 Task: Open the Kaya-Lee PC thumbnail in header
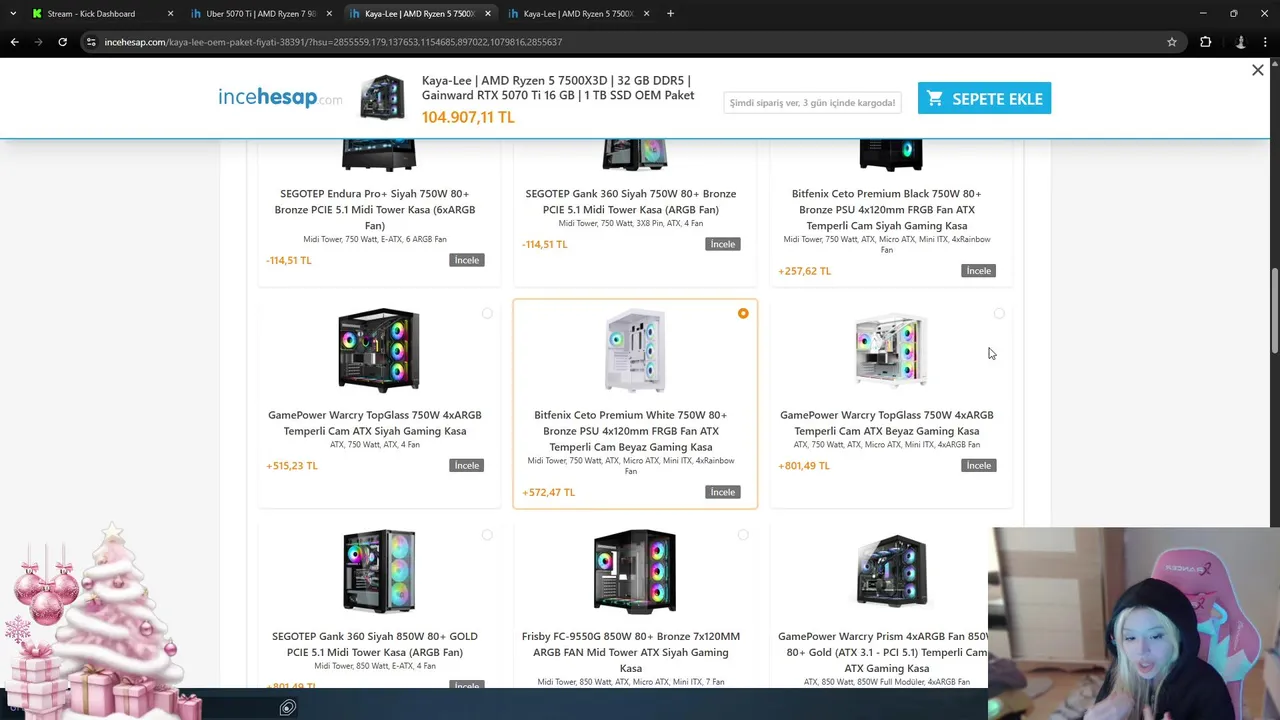click(382, 97)
